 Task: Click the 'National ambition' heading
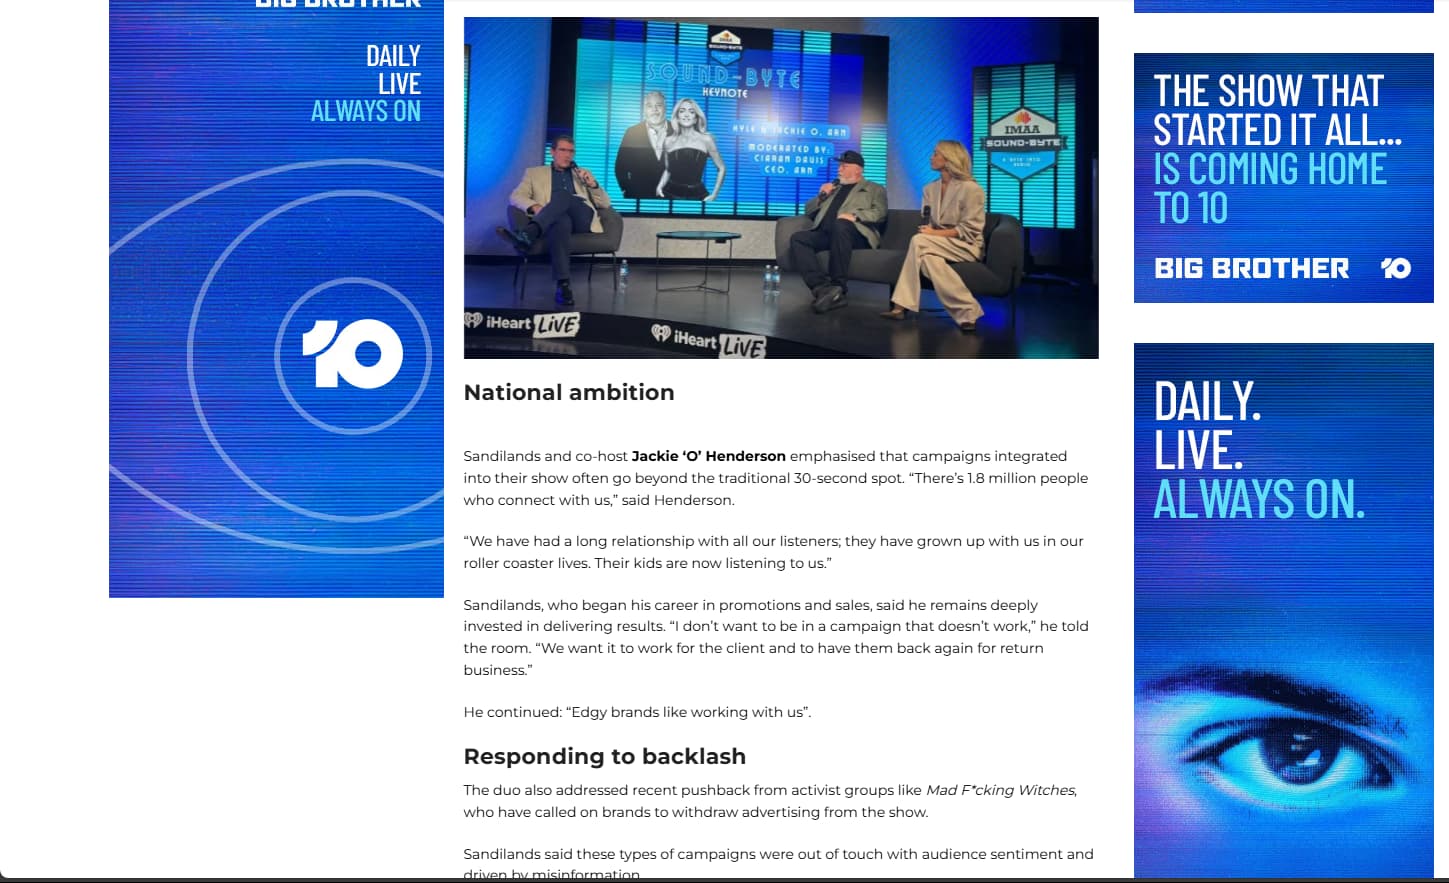point(569,392)
